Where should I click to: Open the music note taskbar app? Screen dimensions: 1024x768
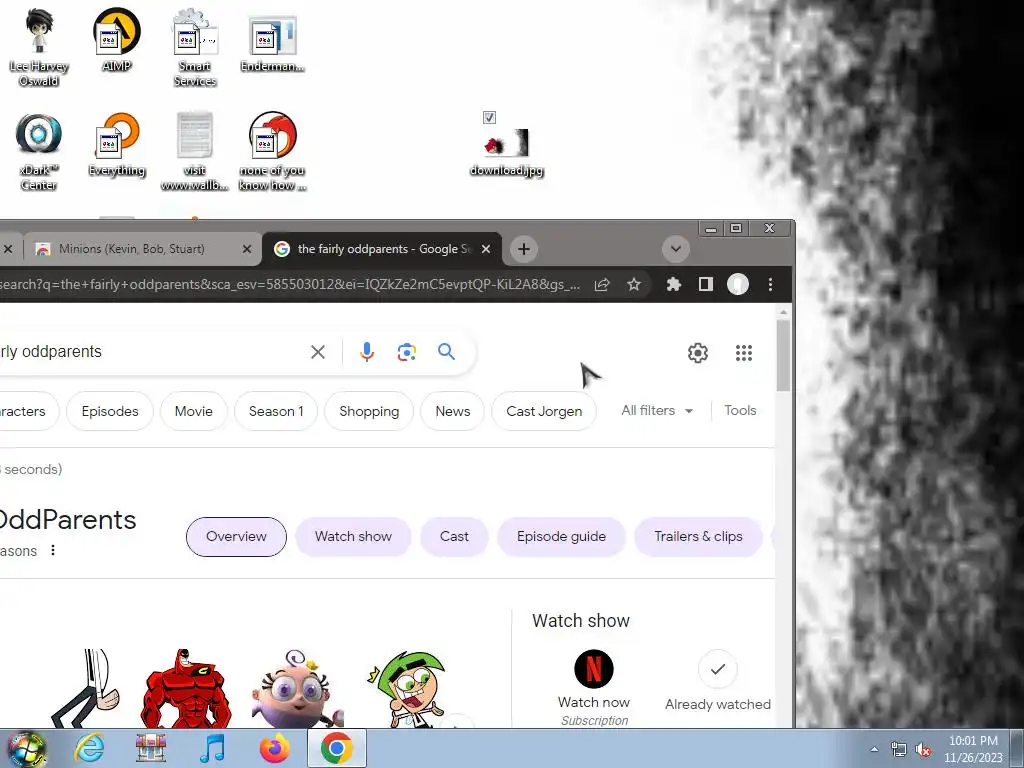[x=212, y=748]
